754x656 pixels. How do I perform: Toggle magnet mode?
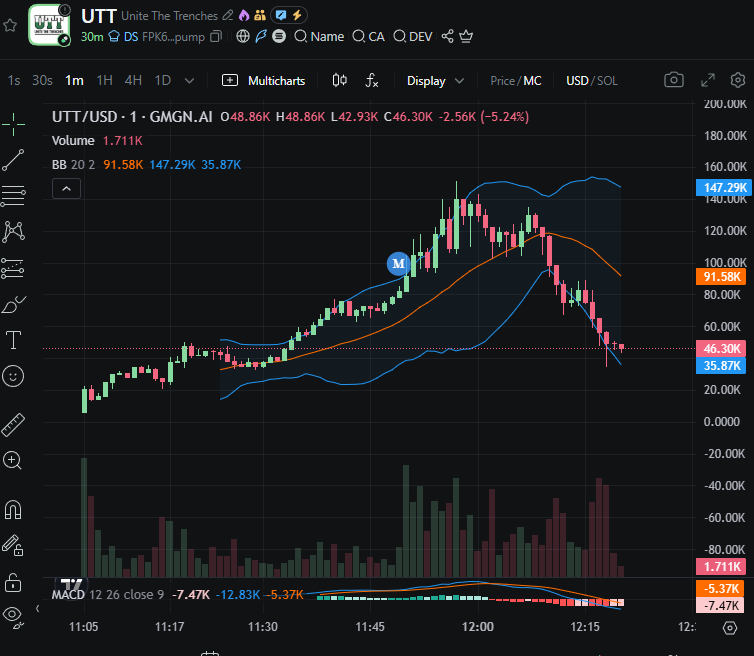click(x=13, y=510)
